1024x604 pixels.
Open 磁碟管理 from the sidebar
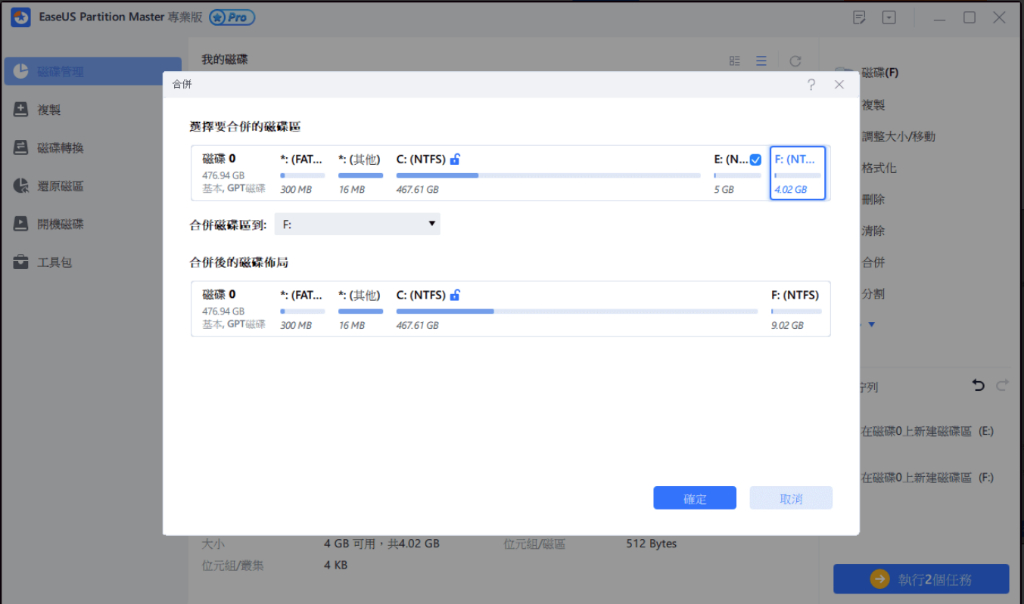coord(60,72)
